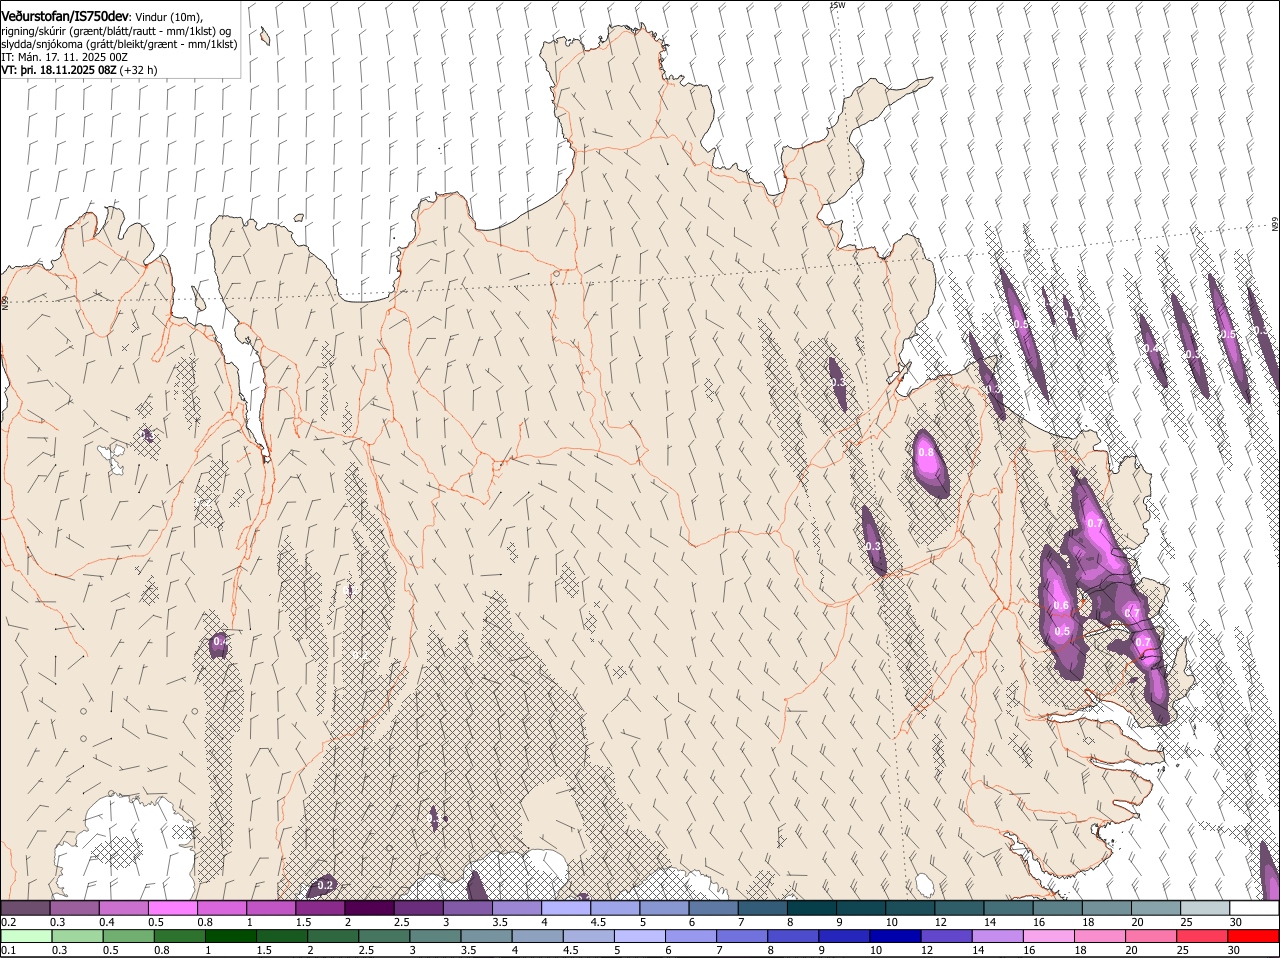Pick darkest green lower swatch between 1 and 1.5
The image size is (1280, 958).
[x=230, y=936]
